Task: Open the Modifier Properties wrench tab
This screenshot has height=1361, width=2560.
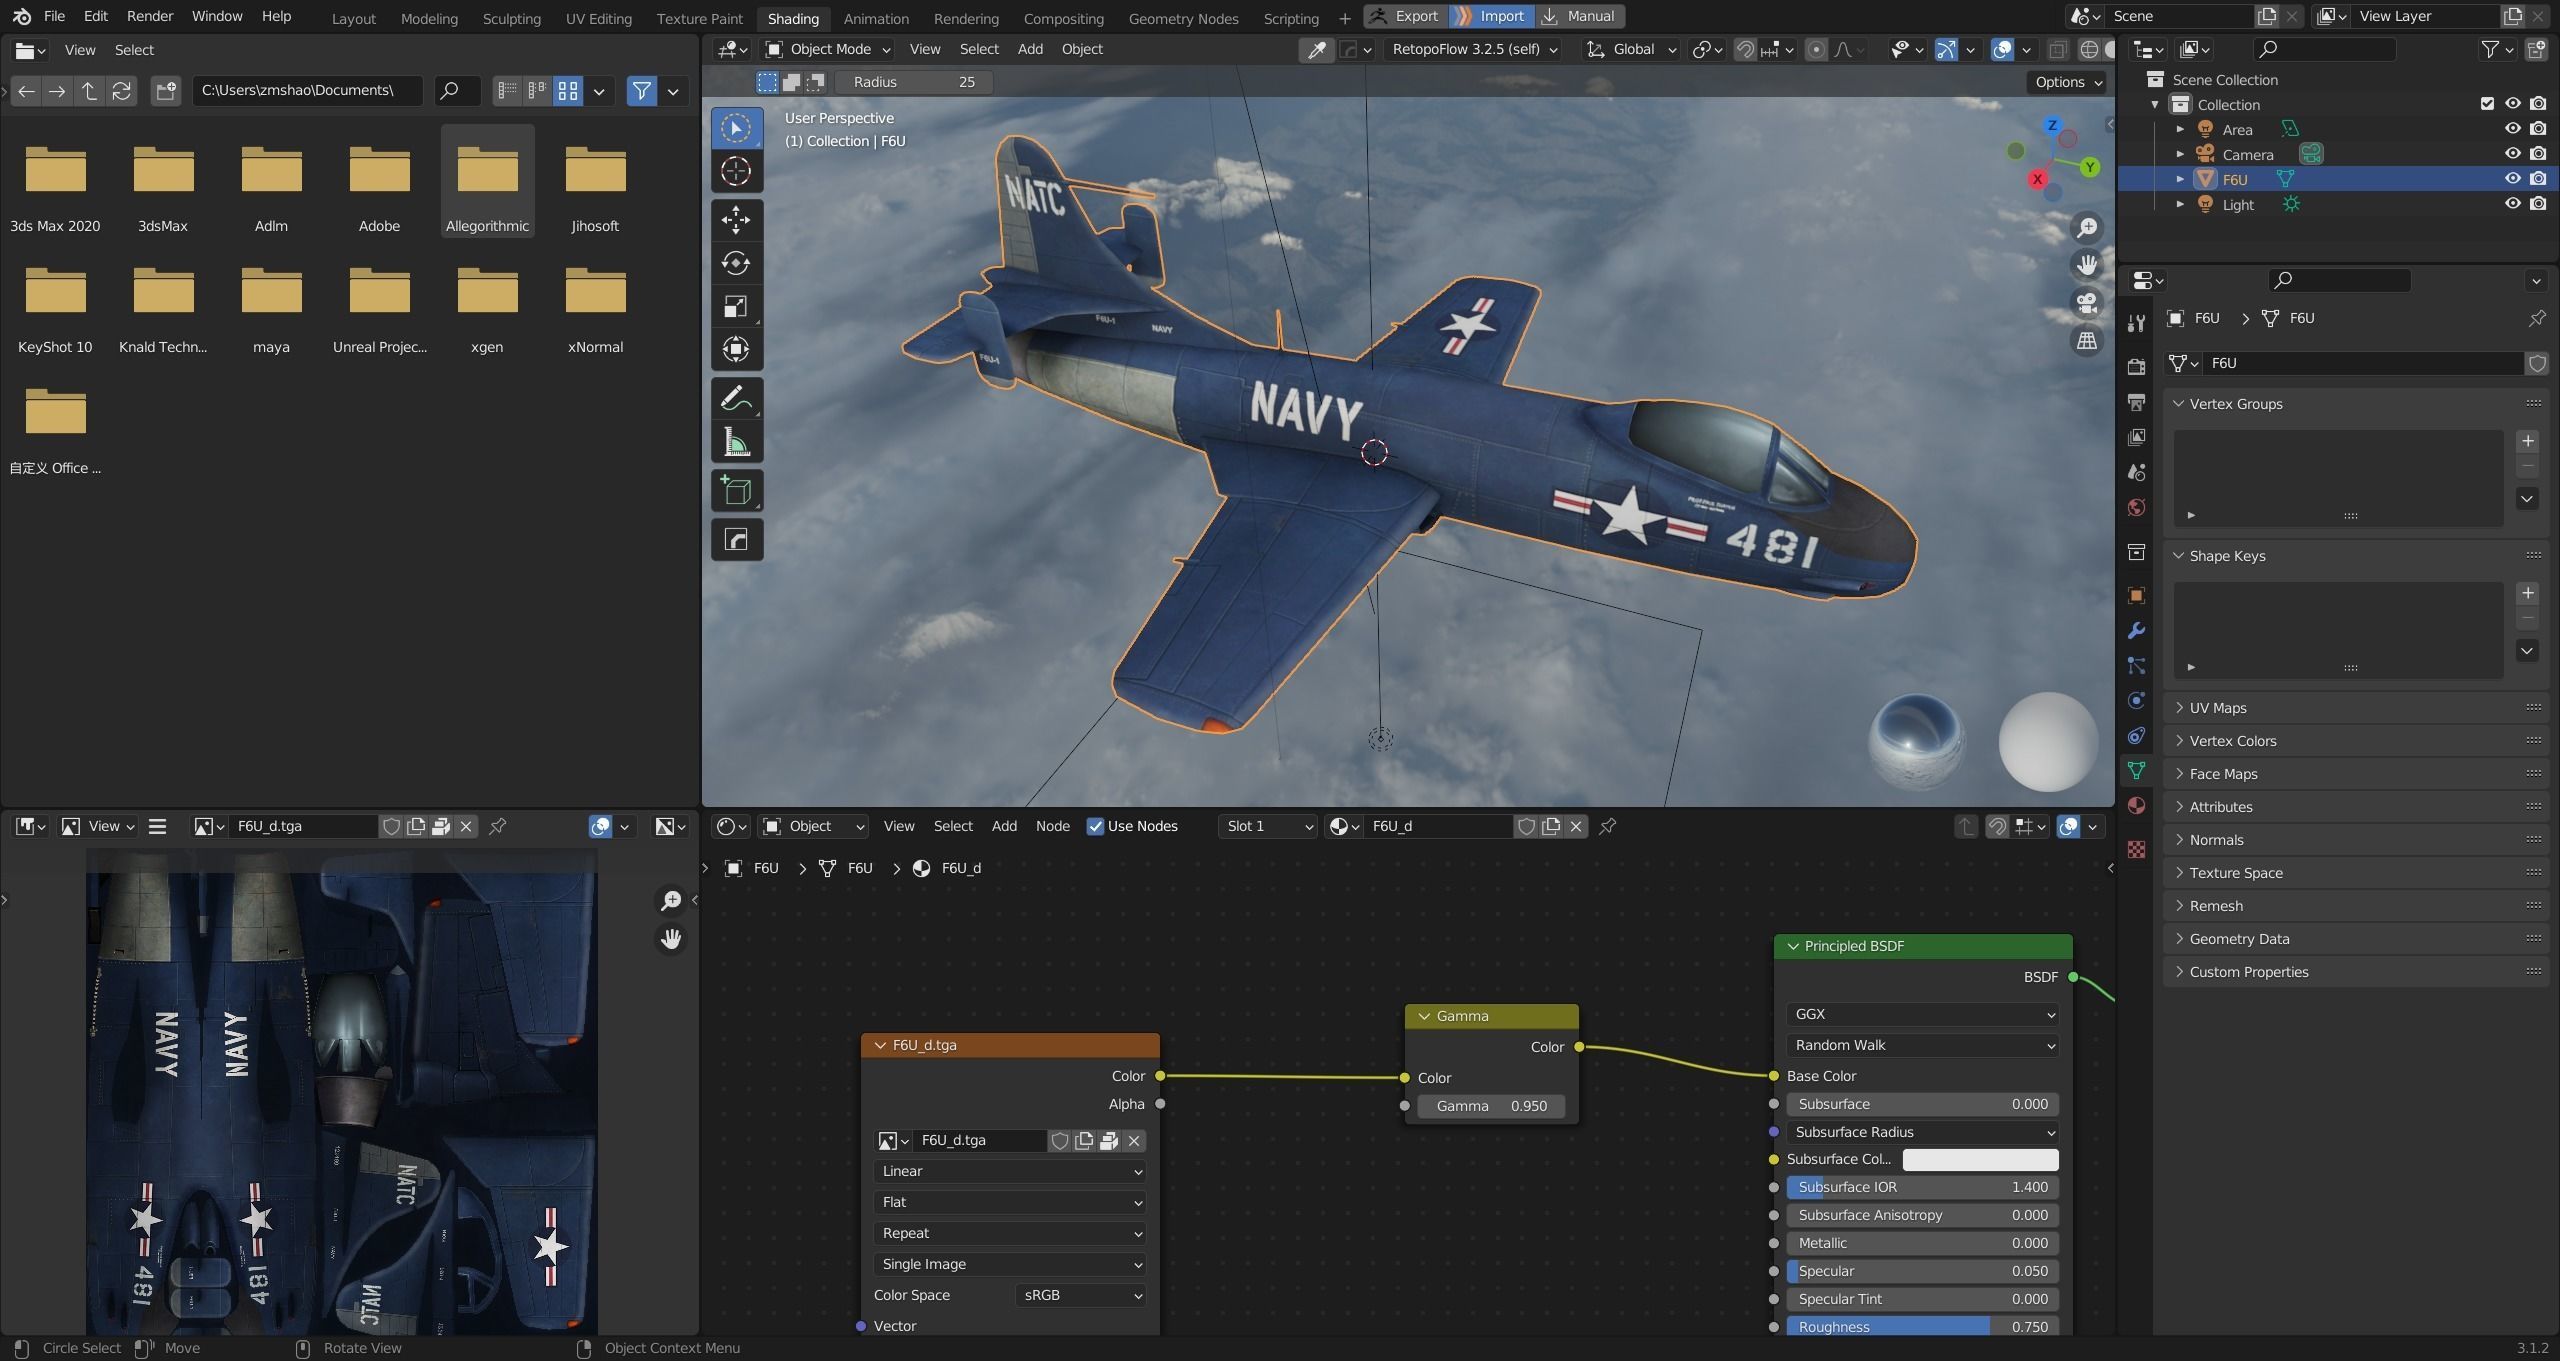Action: [x=2136, y=629]
